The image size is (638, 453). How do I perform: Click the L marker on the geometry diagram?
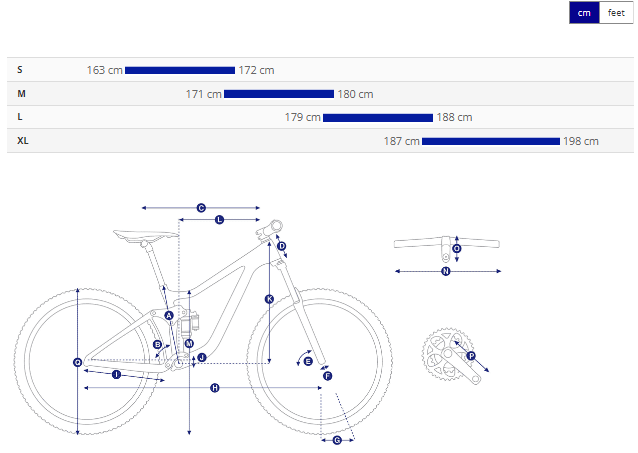(x=220, y=219)
